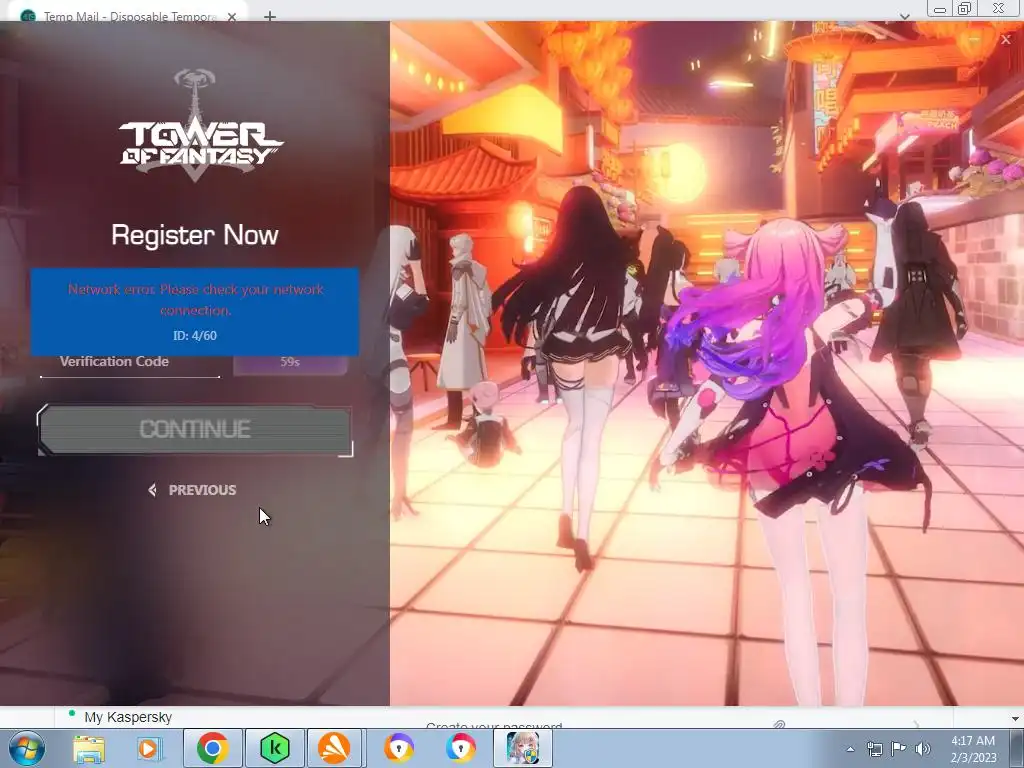Open the purple-orange Avast Secure Browser taskbar icon
1024x768 pixels.
tap(398, 748)
